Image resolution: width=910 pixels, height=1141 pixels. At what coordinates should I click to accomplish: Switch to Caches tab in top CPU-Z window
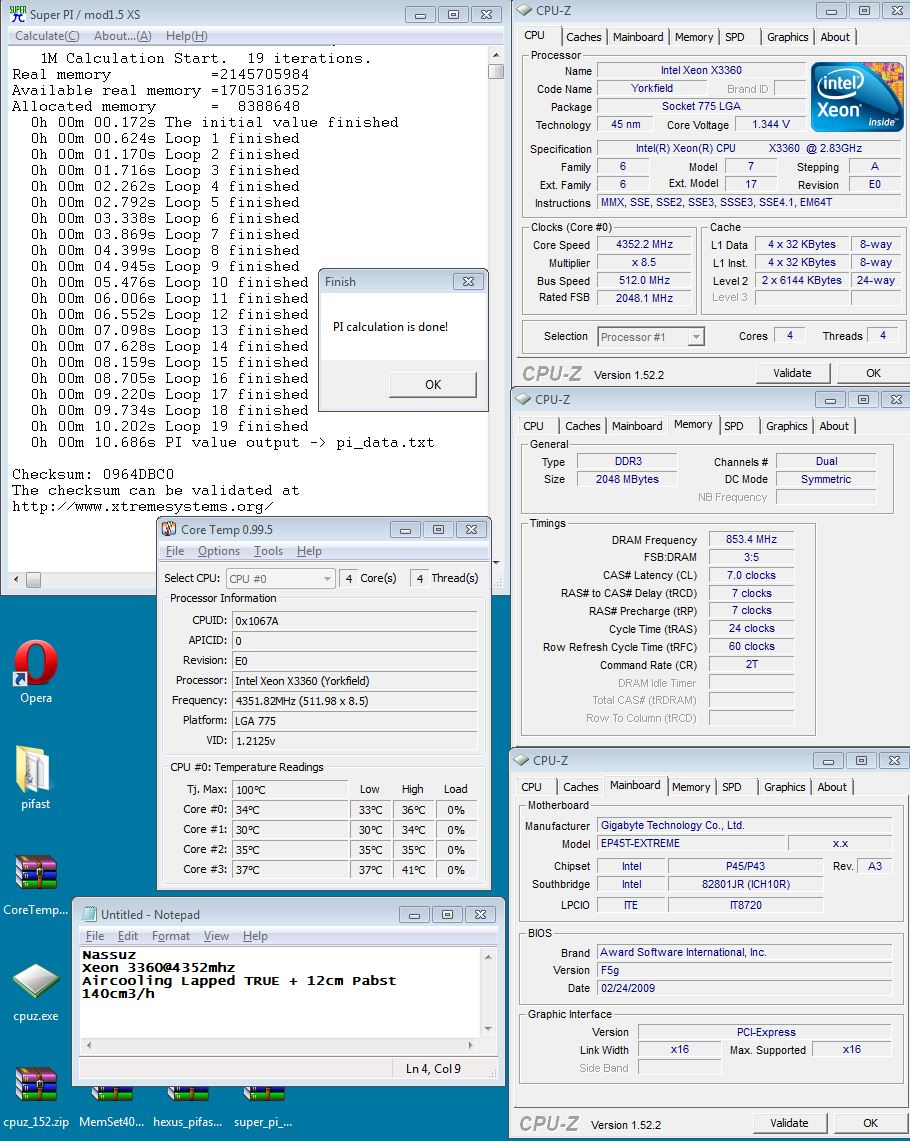pos(583,37)
